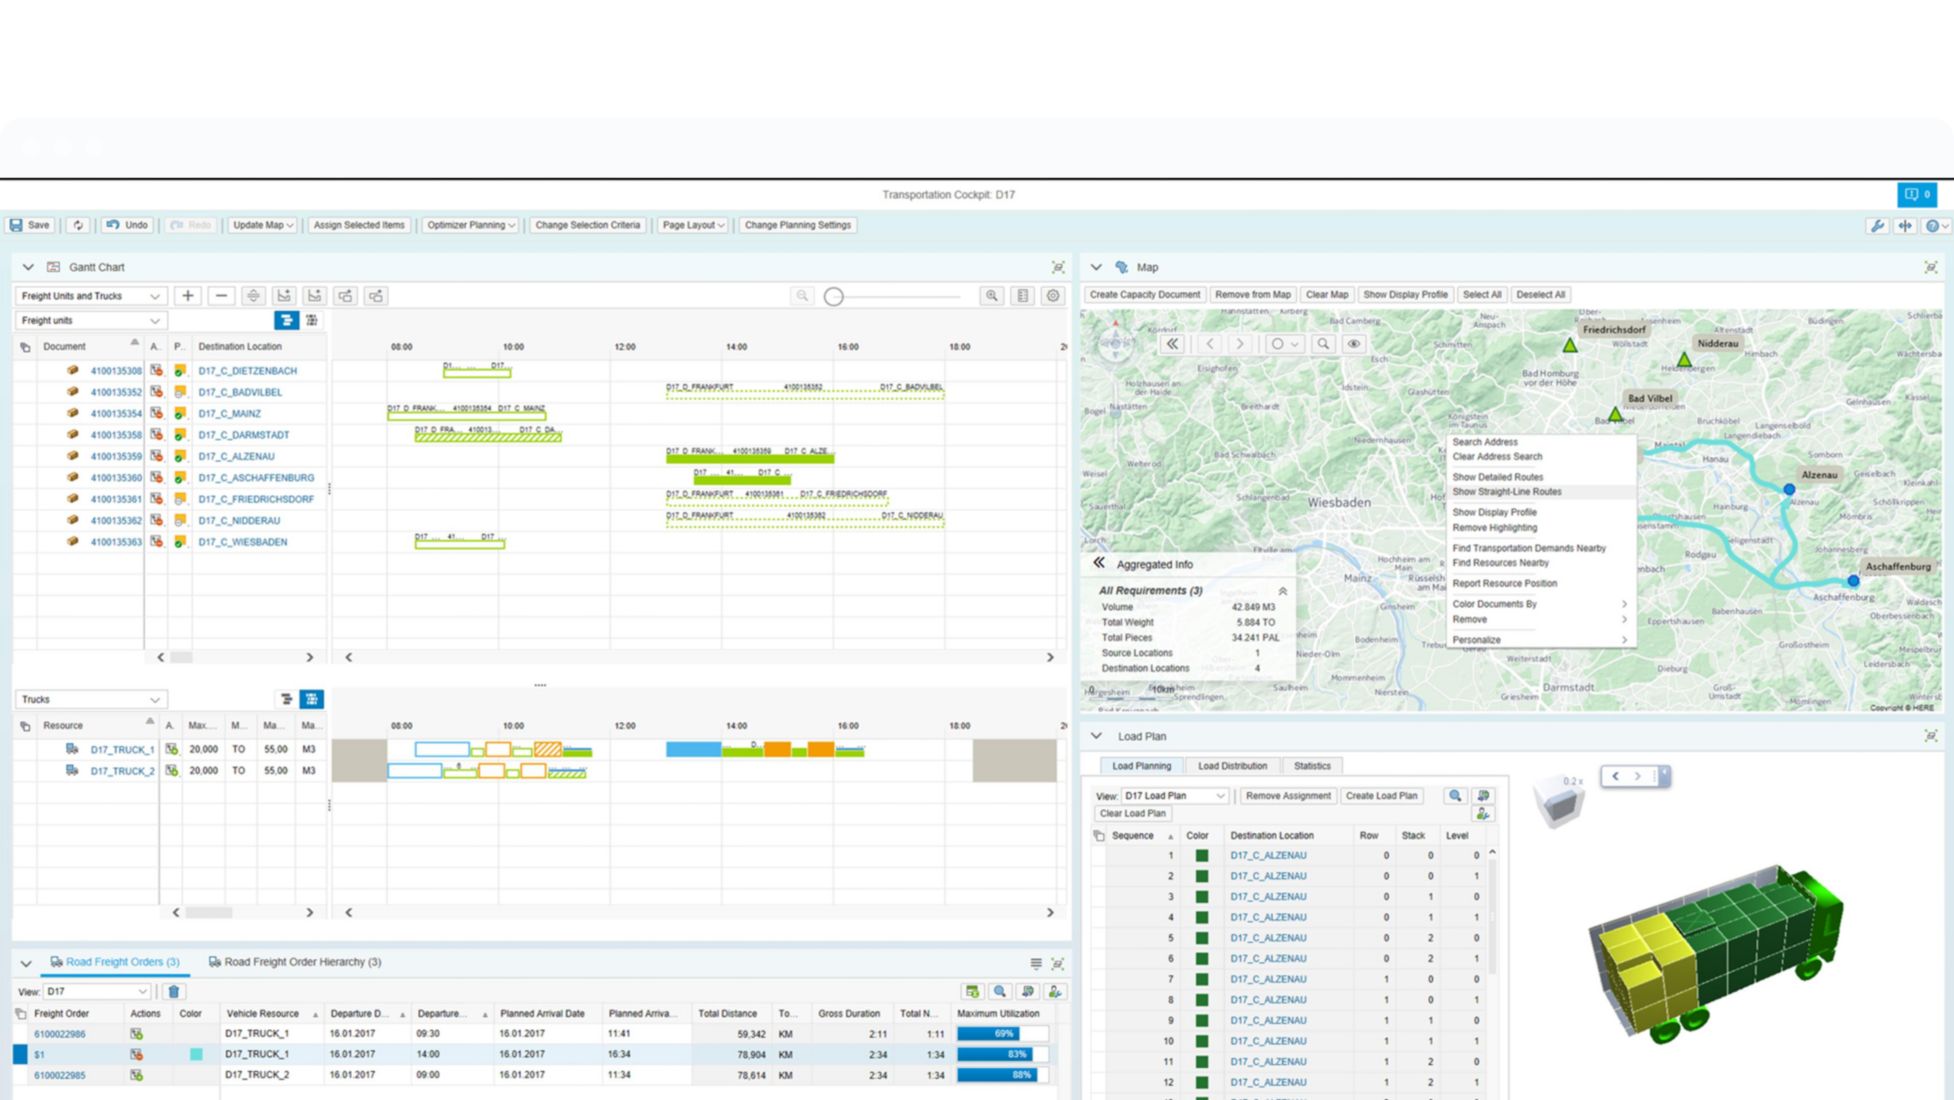This screenshot has height=1100, width=1954.
Task: Click the delete trash icon beside View D17
Action: click(173, 992)
